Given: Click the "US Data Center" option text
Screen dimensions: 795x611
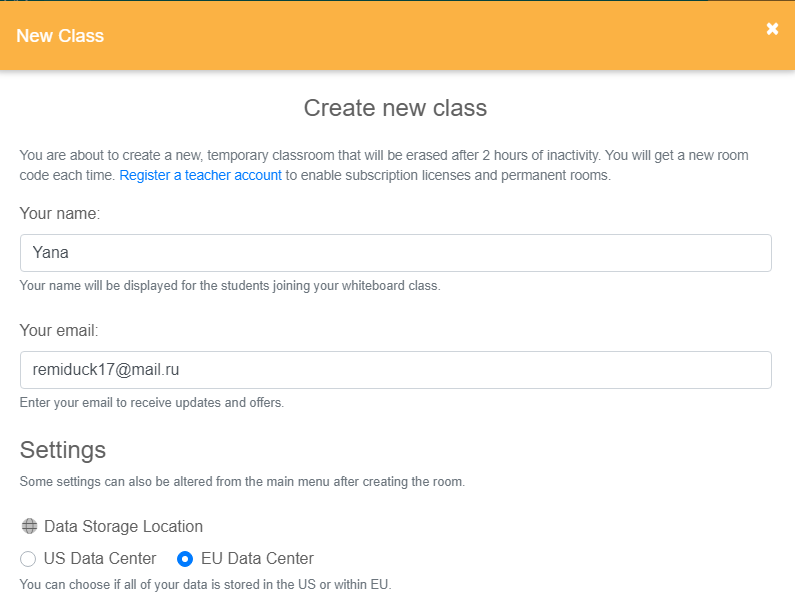Looking at the screenshot, I should (x=100, y=558).
